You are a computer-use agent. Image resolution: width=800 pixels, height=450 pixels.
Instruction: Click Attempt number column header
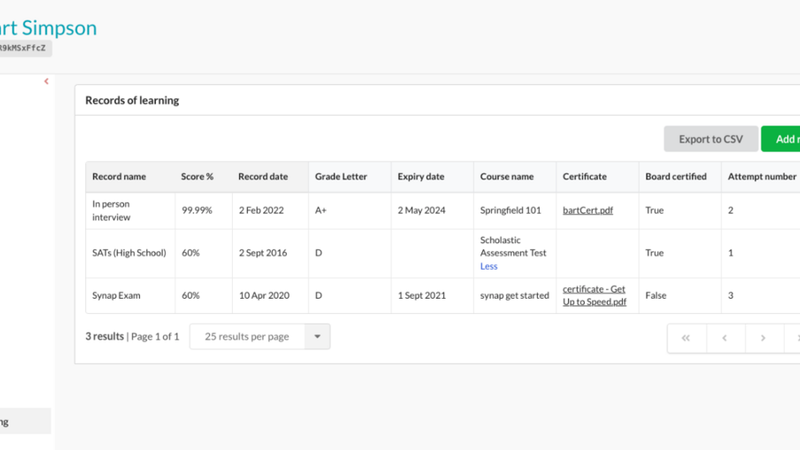point(762,177)
